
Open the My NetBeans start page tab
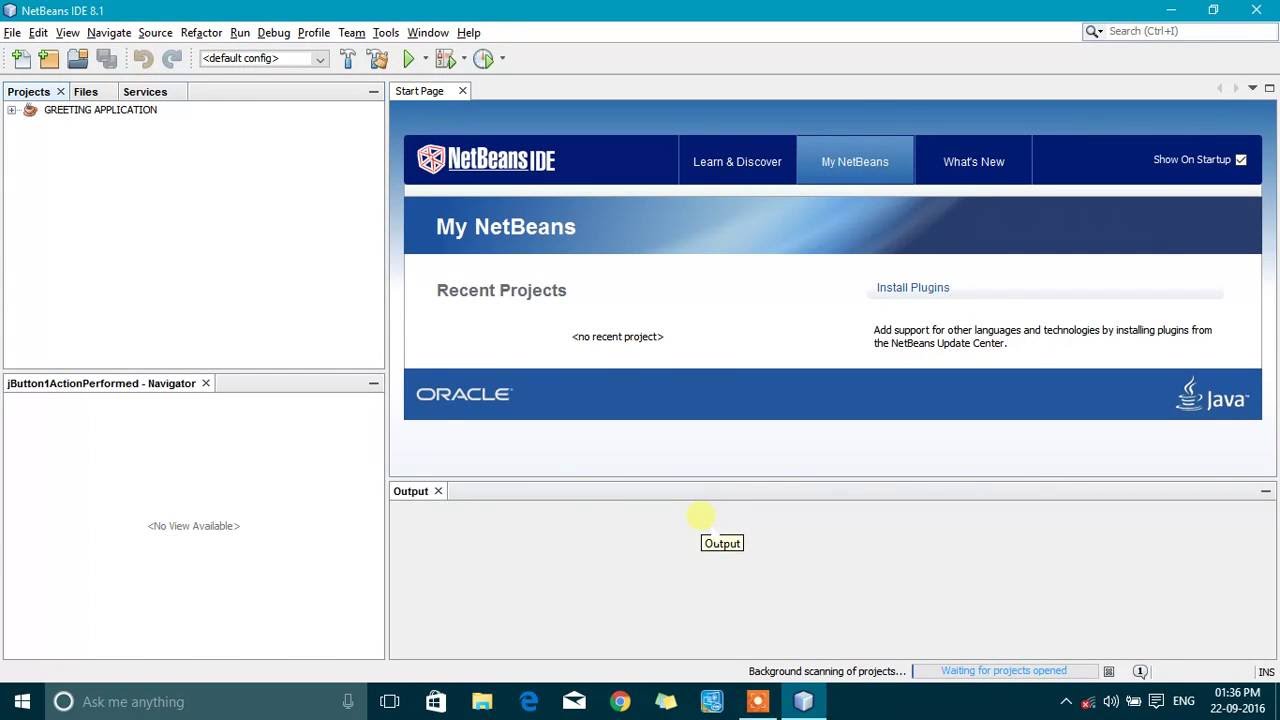(855, 161)
